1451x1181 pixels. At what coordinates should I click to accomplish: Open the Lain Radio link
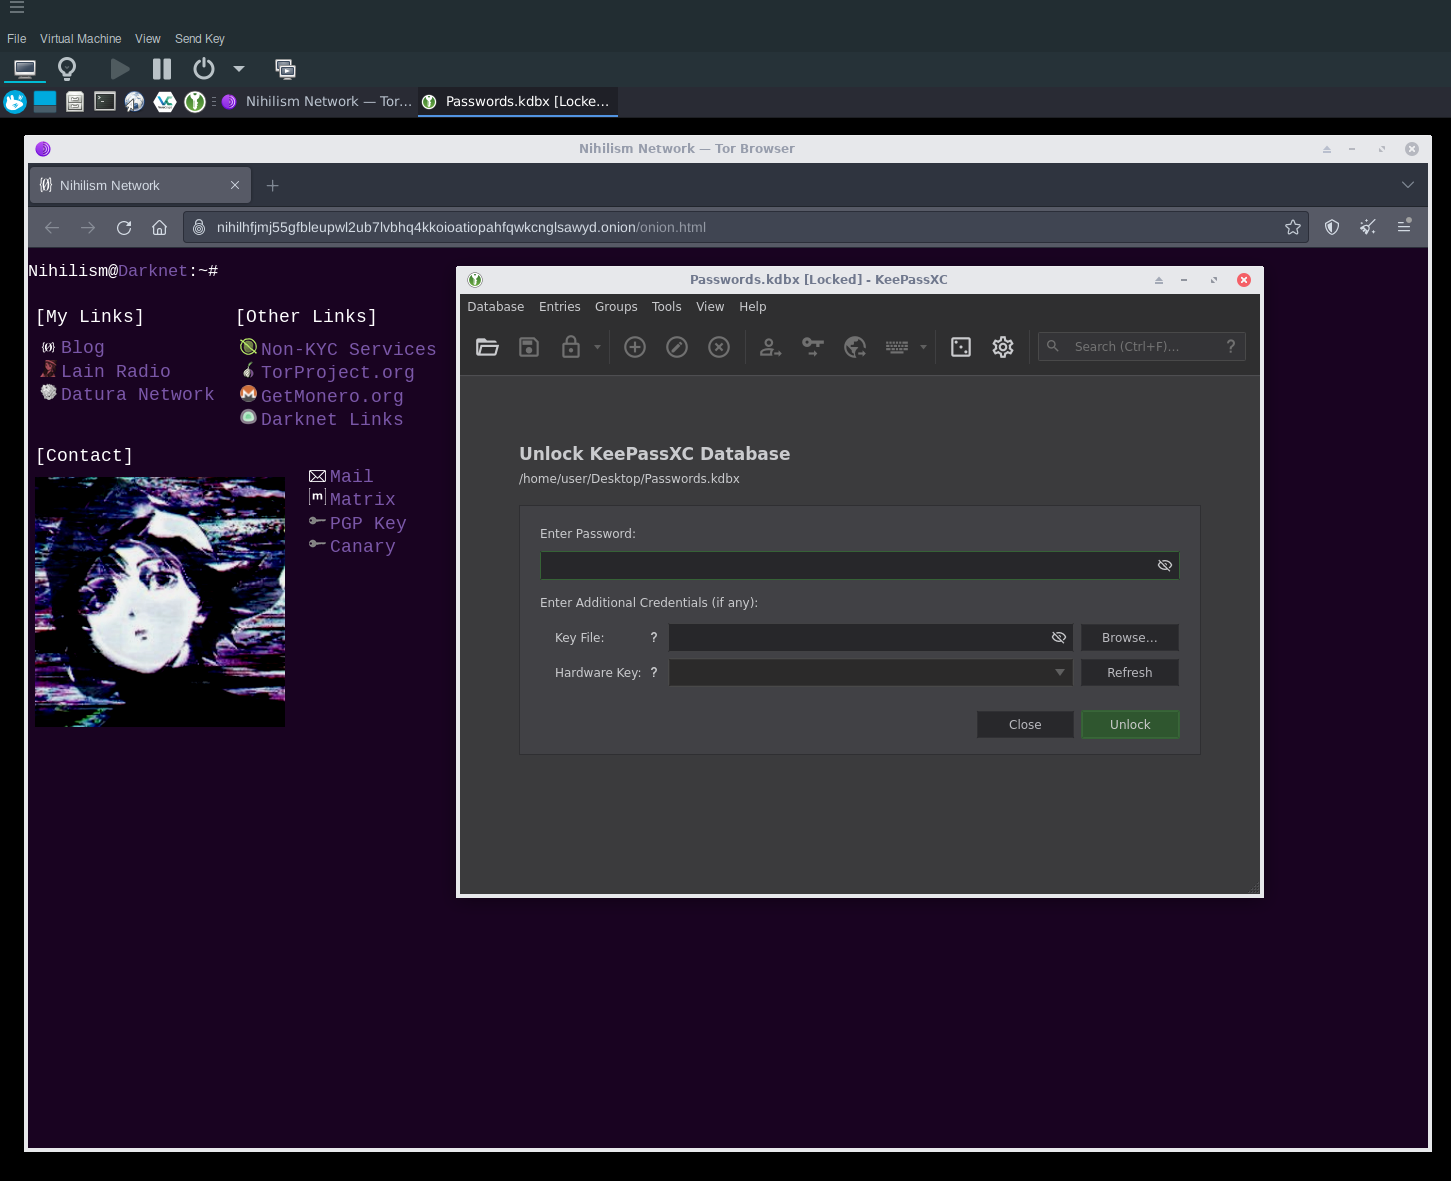coord(116,371)
